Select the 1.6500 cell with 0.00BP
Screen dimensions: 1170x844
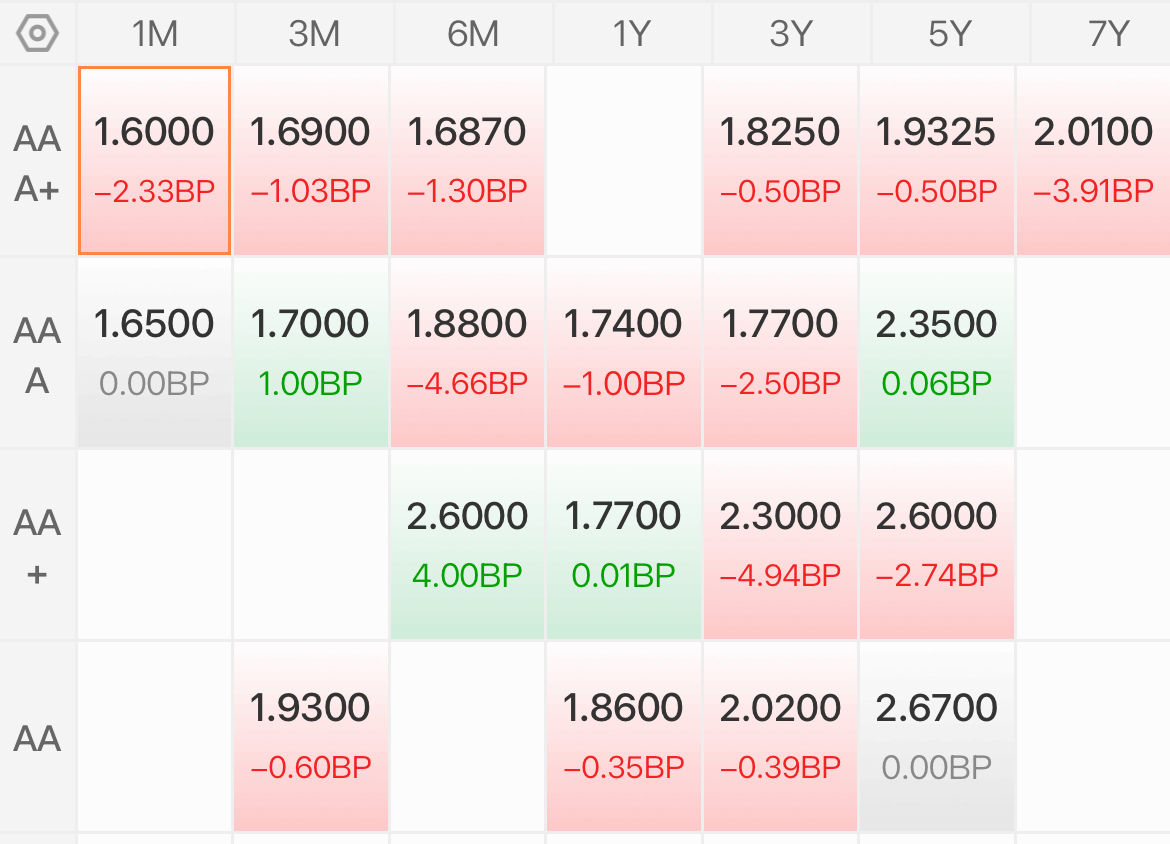pyautogui.click(x=154, y=353)
